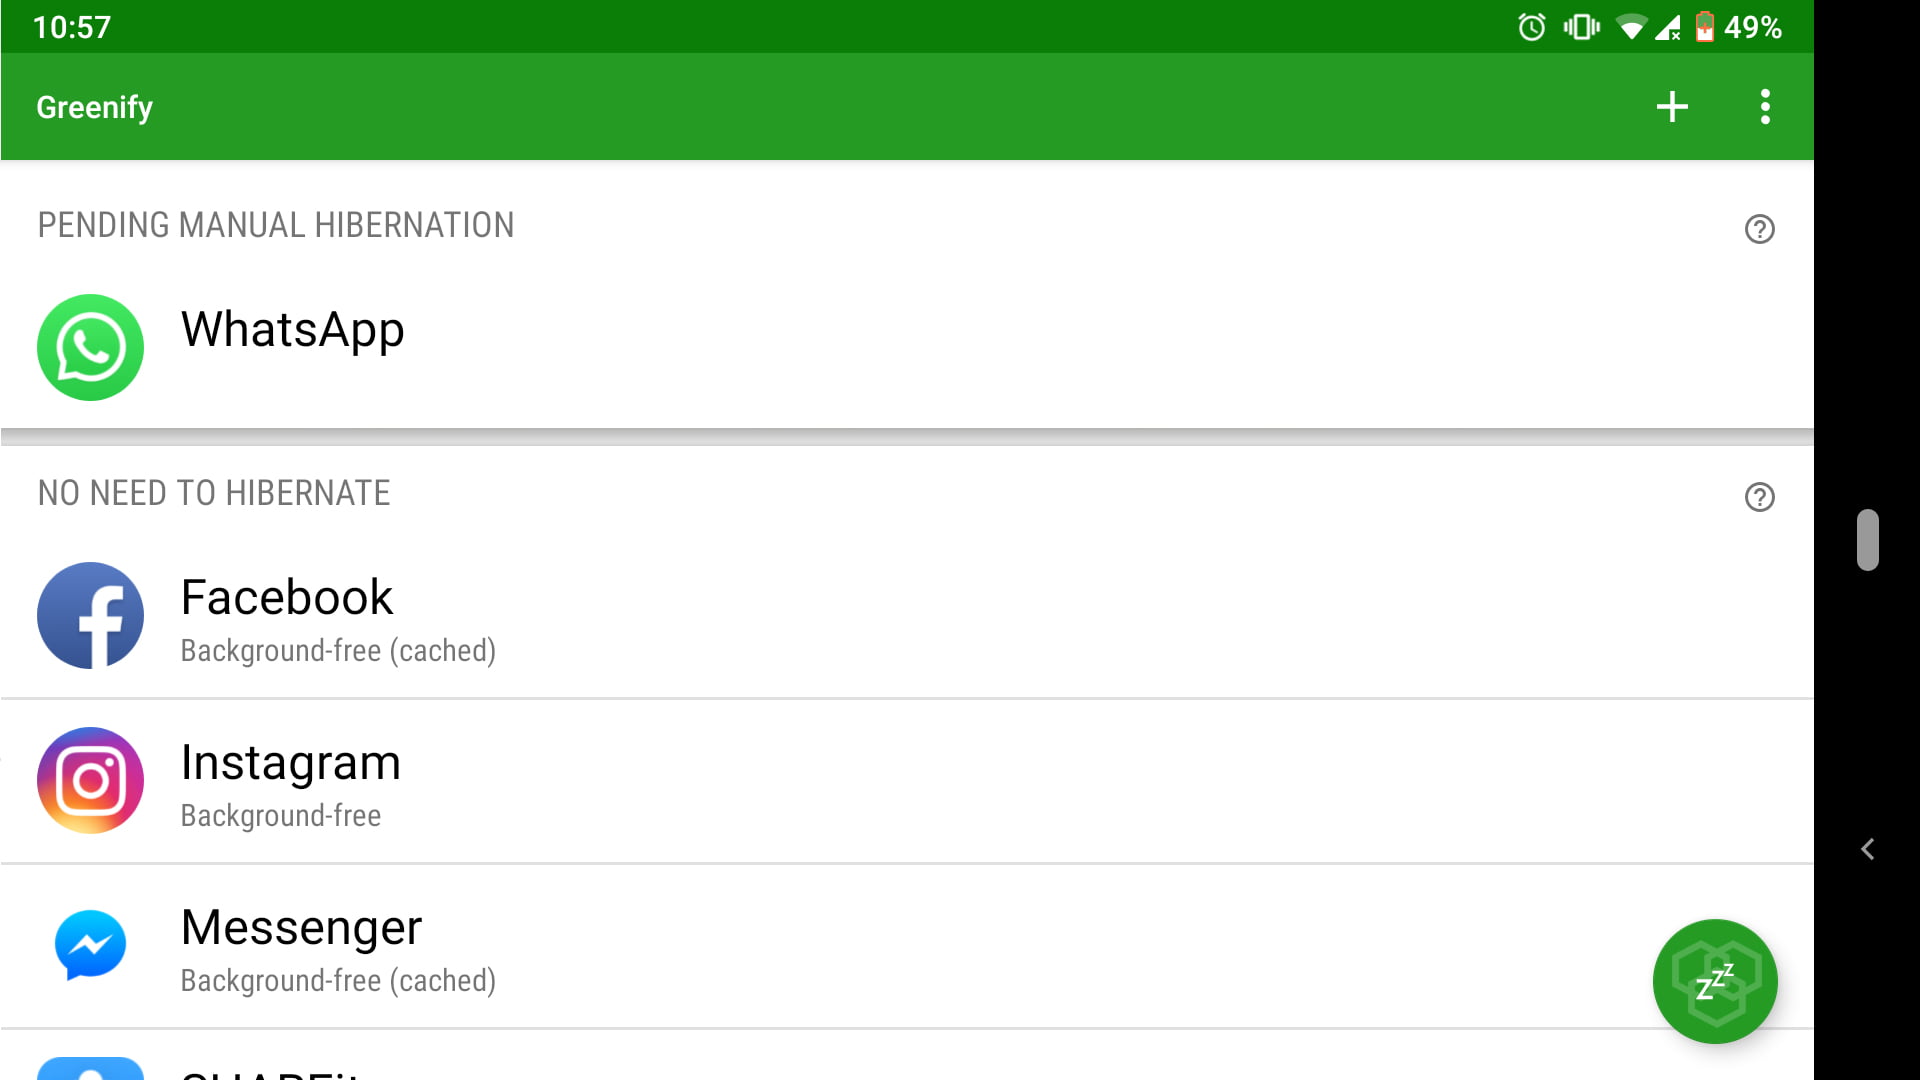
Task: Tap the WhatsApp app icon
Action: point(90,347)
